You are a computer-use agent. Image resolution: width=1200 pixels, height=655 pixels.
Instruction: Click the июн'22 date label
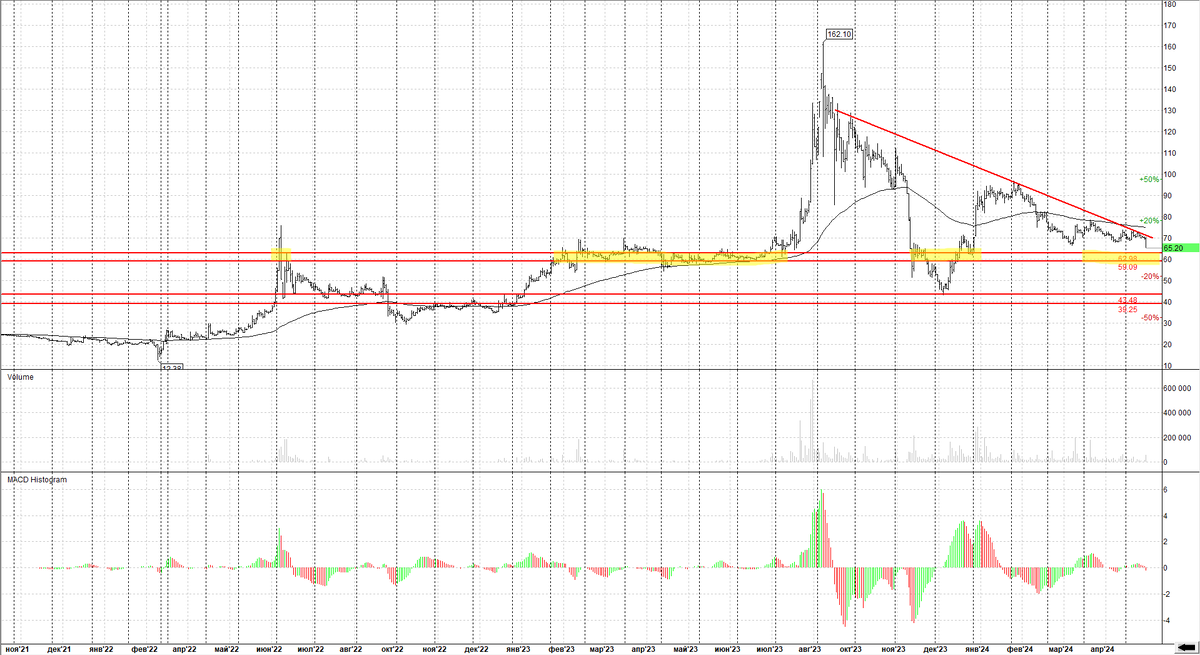pos(271,649)
